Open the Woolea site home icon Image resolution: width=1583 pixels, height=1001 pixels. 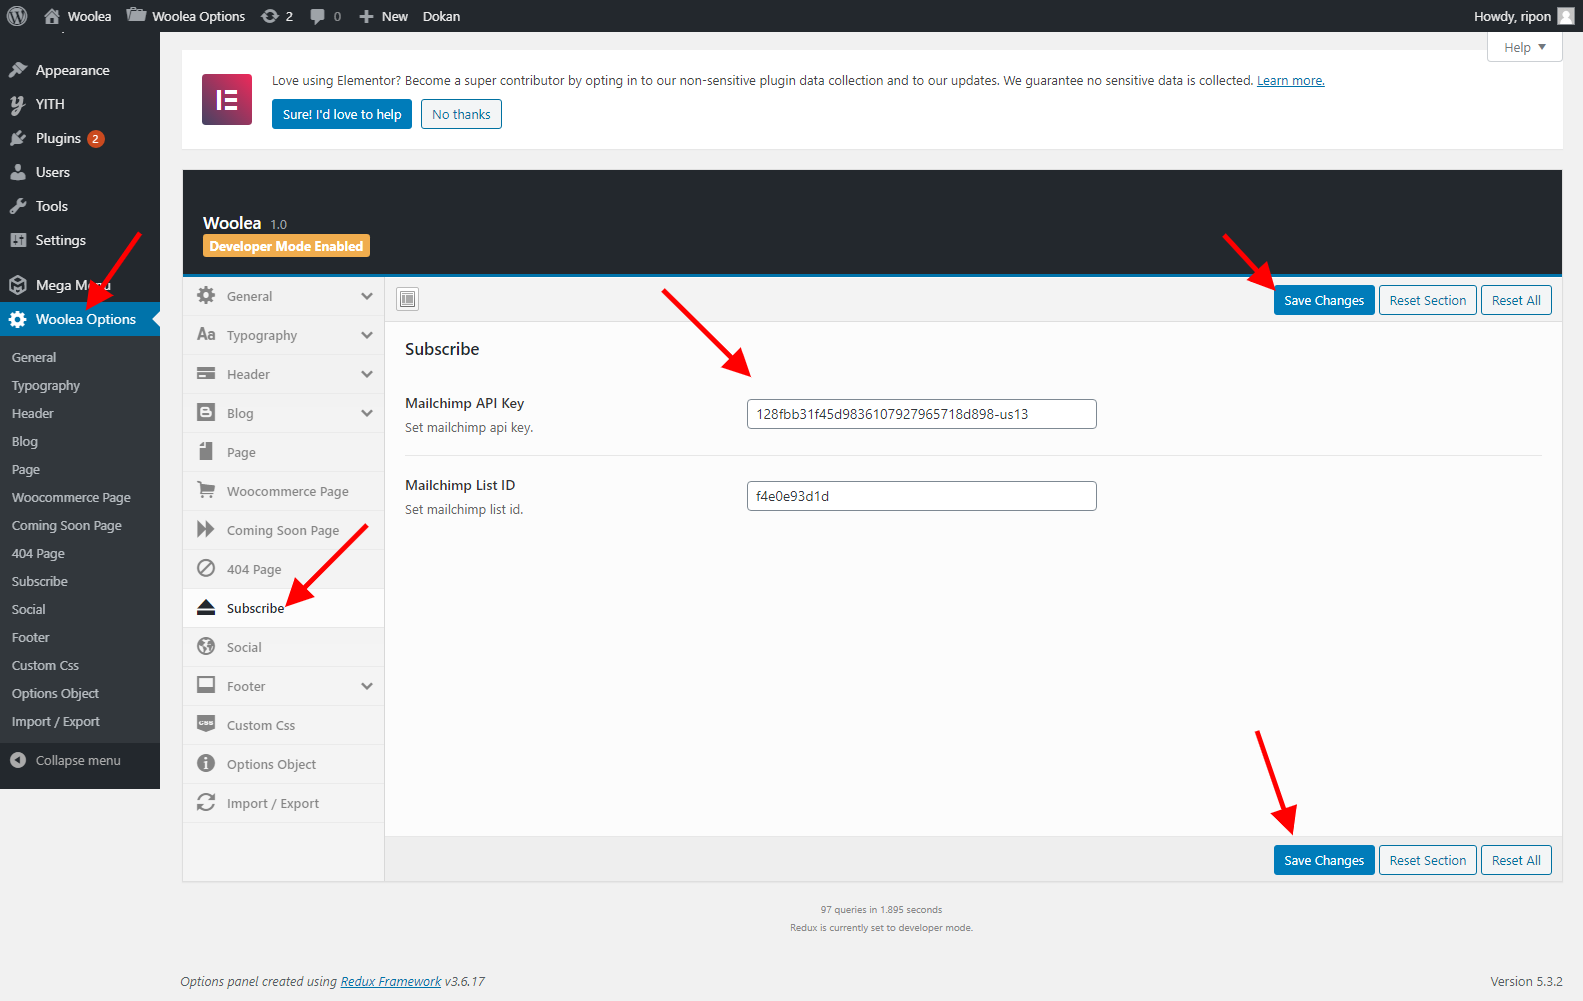pos(52,16)
